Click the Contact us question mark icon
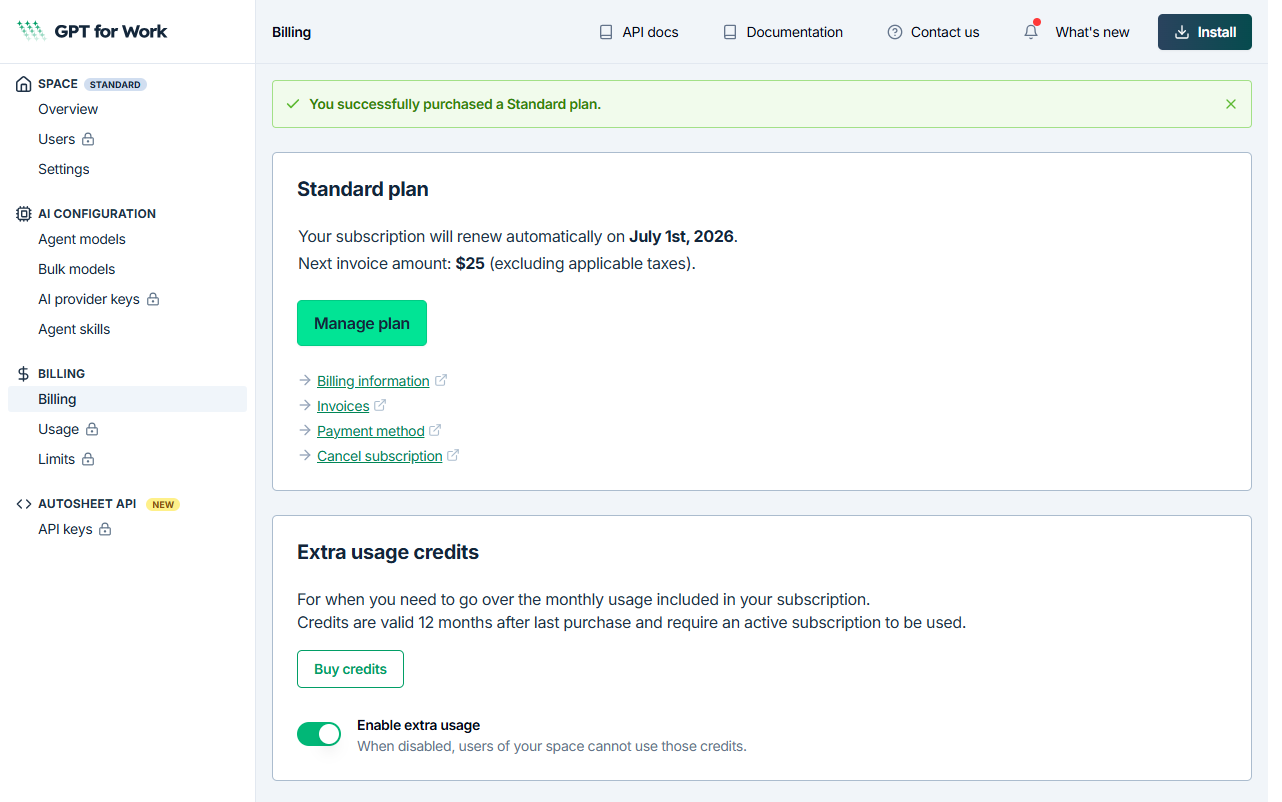1282x802 pixels. point(895,32)
